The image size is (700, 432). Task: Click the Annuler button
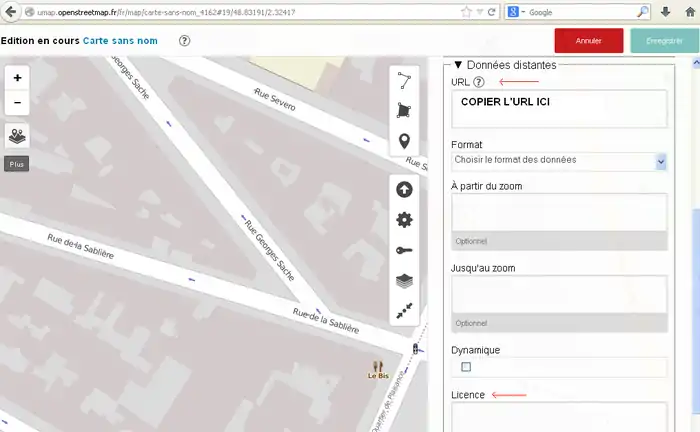pyautogui.click(x=589, y=41)
